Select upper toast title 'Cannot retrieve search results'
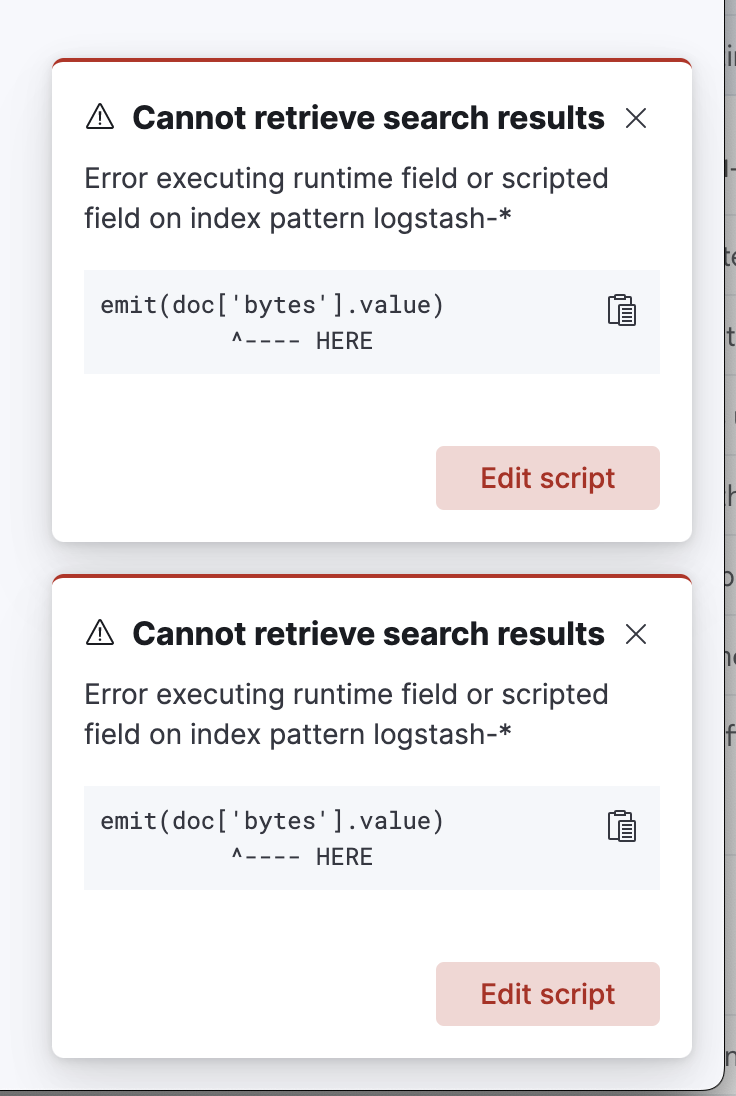Image resolution: width=736 pixels, height=1096 pixels. click(x=368, y=117)
